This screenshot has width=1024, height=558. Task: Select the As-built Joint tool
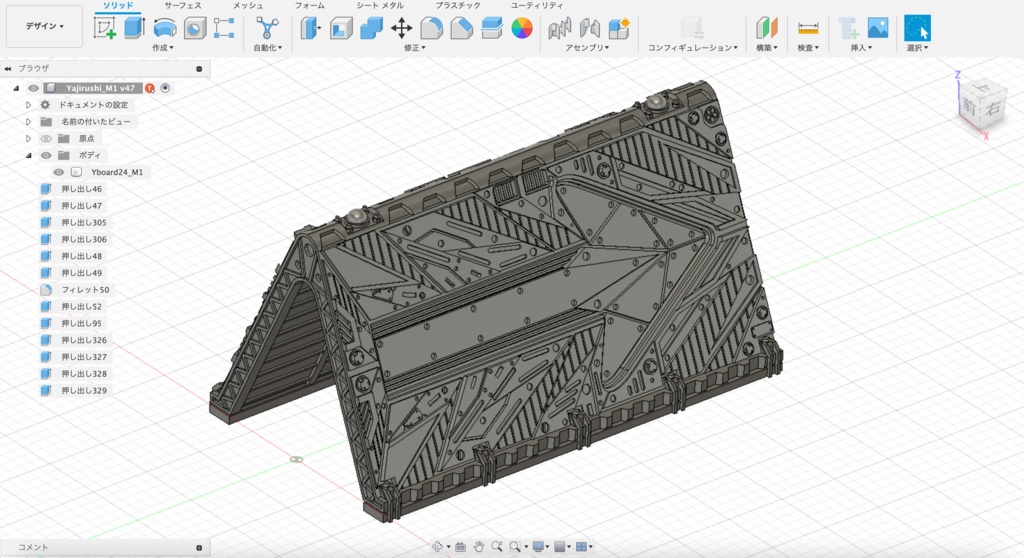click(x=589, y=28)
